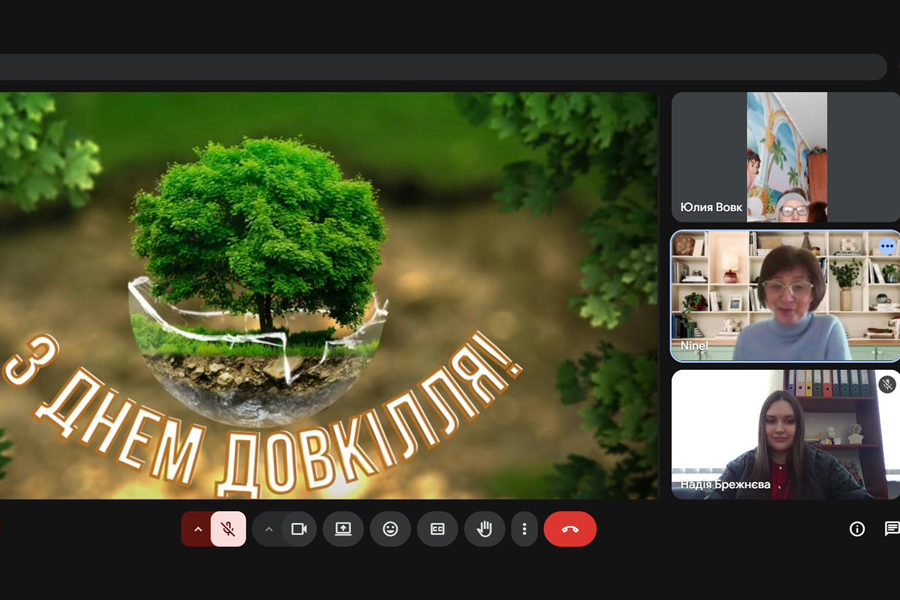Viewport: 900px width, 600px height.
Task: Open audio settings arrow beside microphone
Action: click(197, 529)
